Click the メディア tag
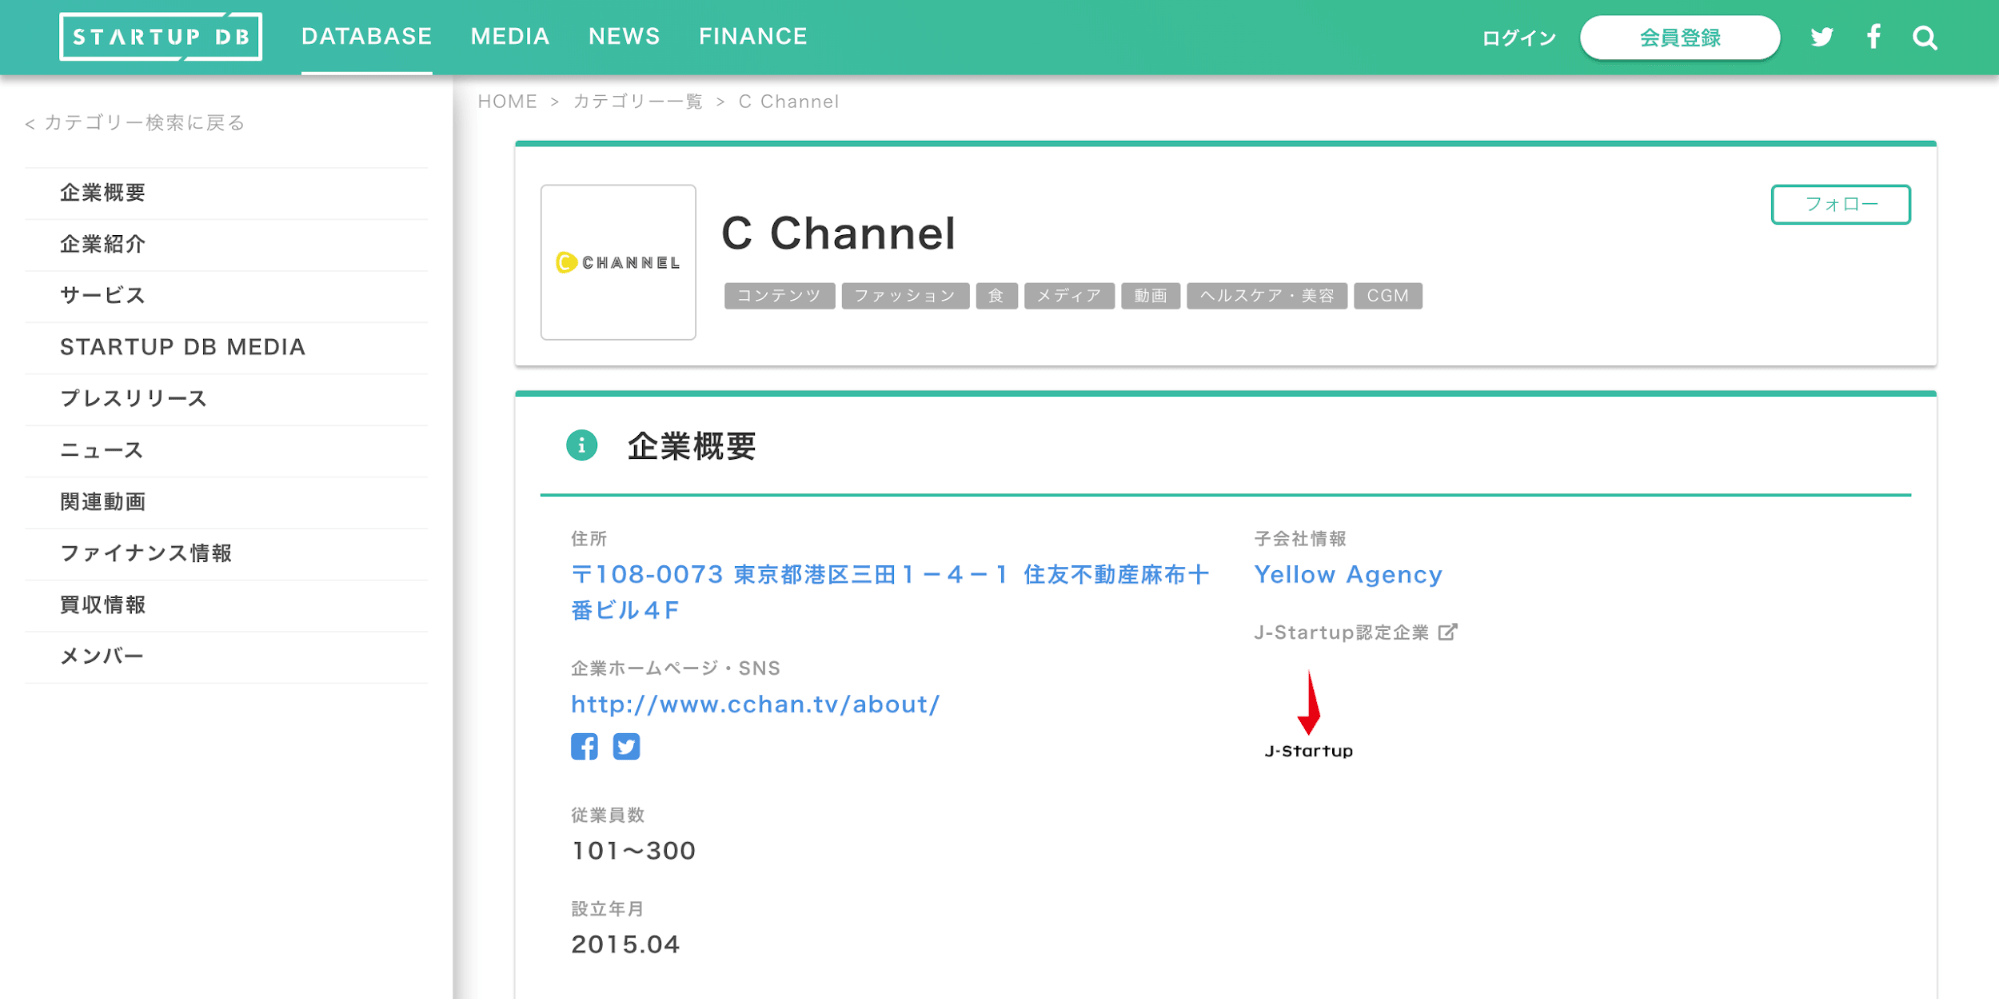This screenshot has height=1000, width=1999. click(1069, 296)
